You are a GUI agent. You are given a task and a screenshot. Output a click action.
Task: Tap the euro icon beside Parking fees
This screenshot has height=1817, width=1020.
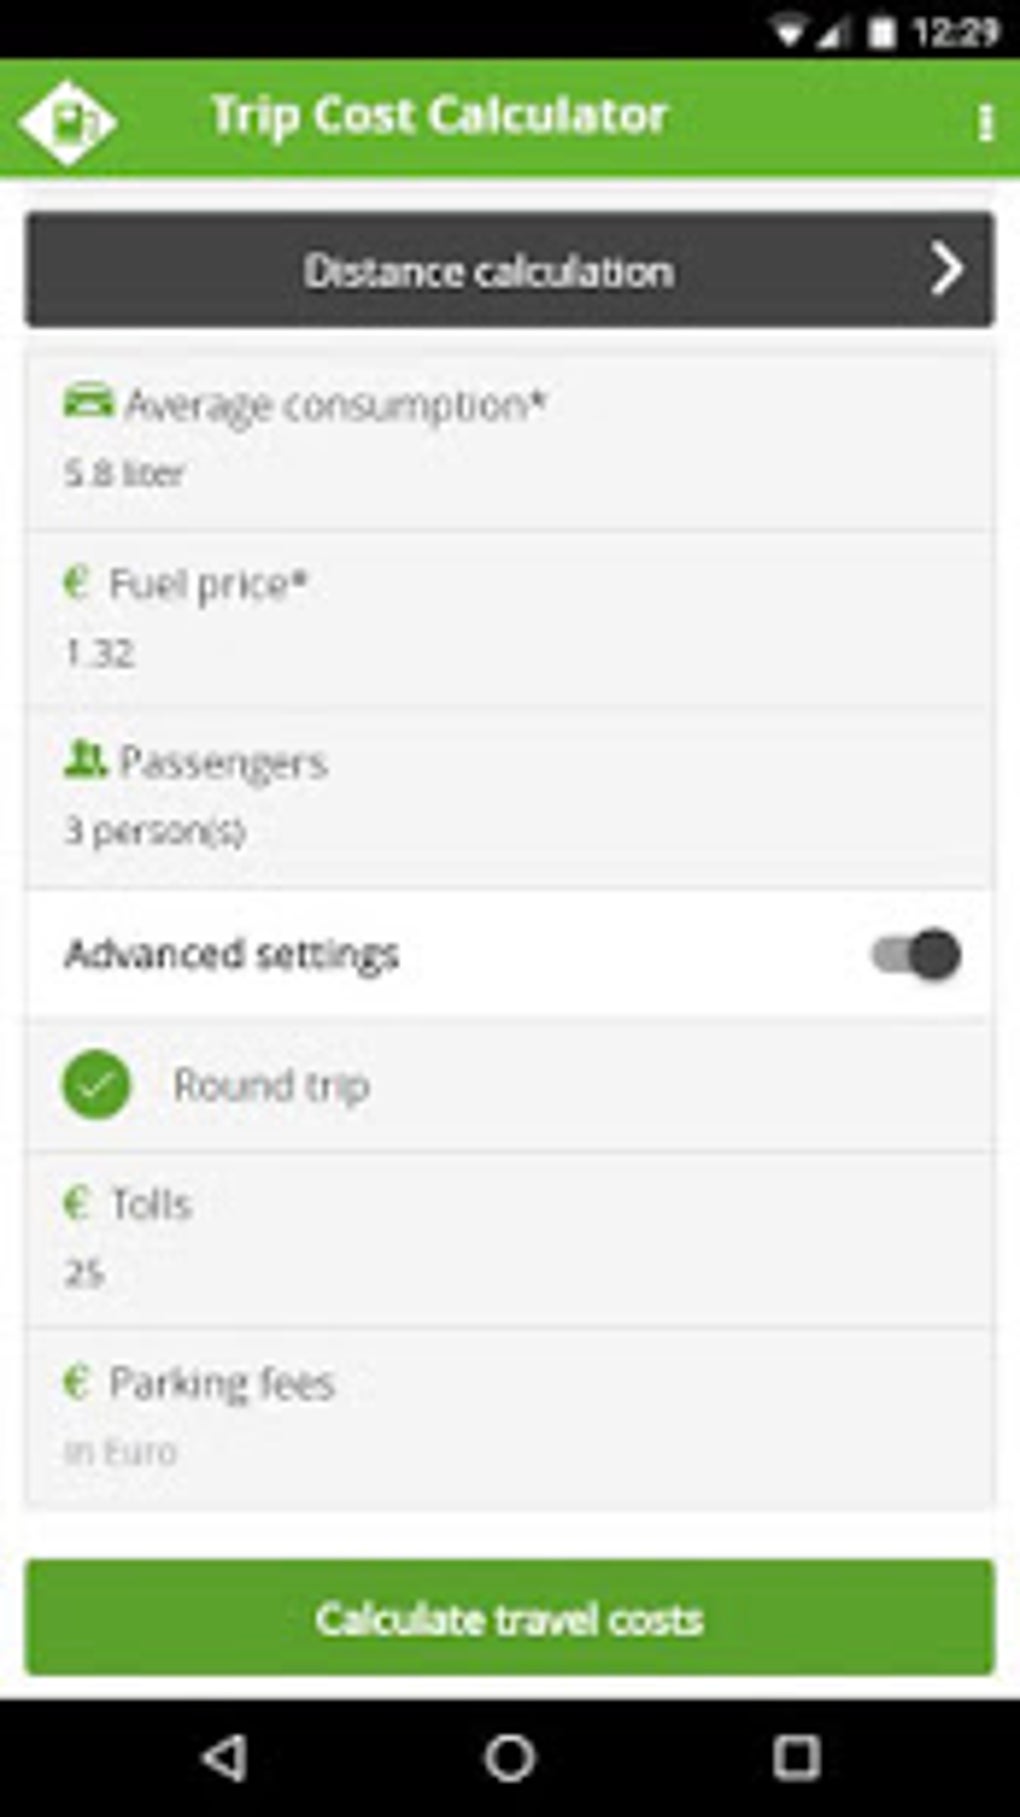76,1381
